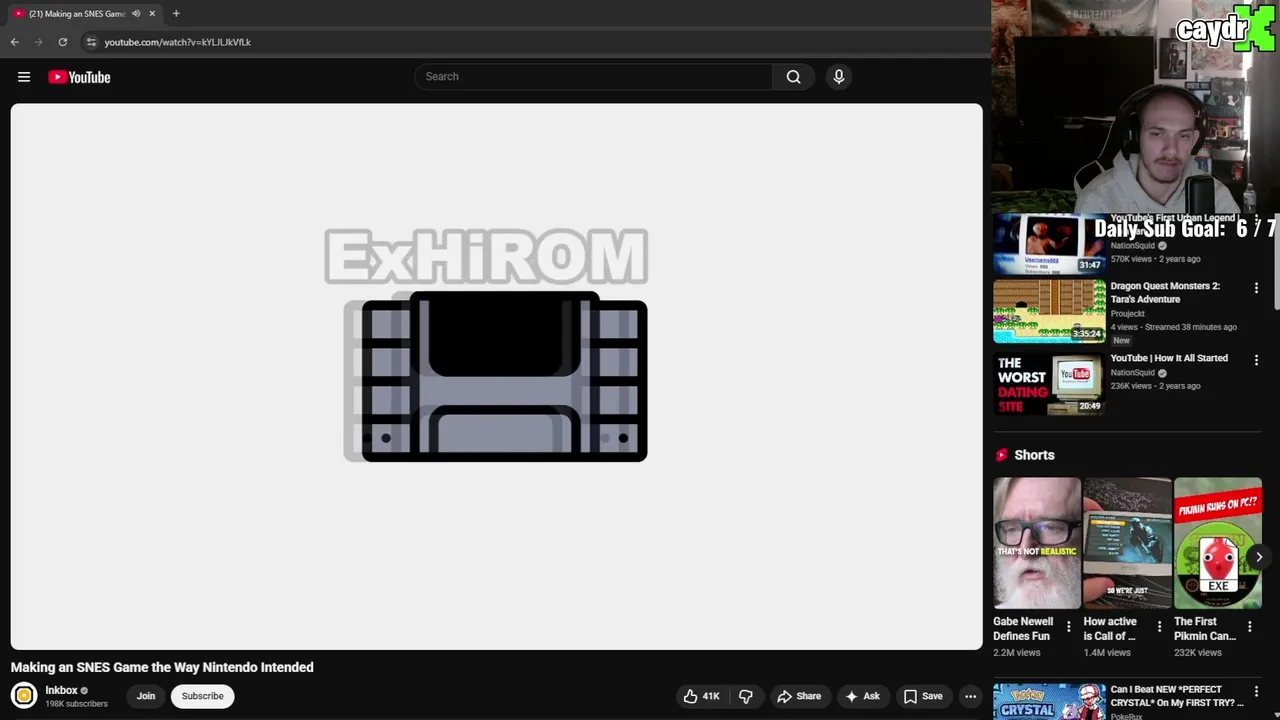Click the Shorts section icon

click(1001, 455)
